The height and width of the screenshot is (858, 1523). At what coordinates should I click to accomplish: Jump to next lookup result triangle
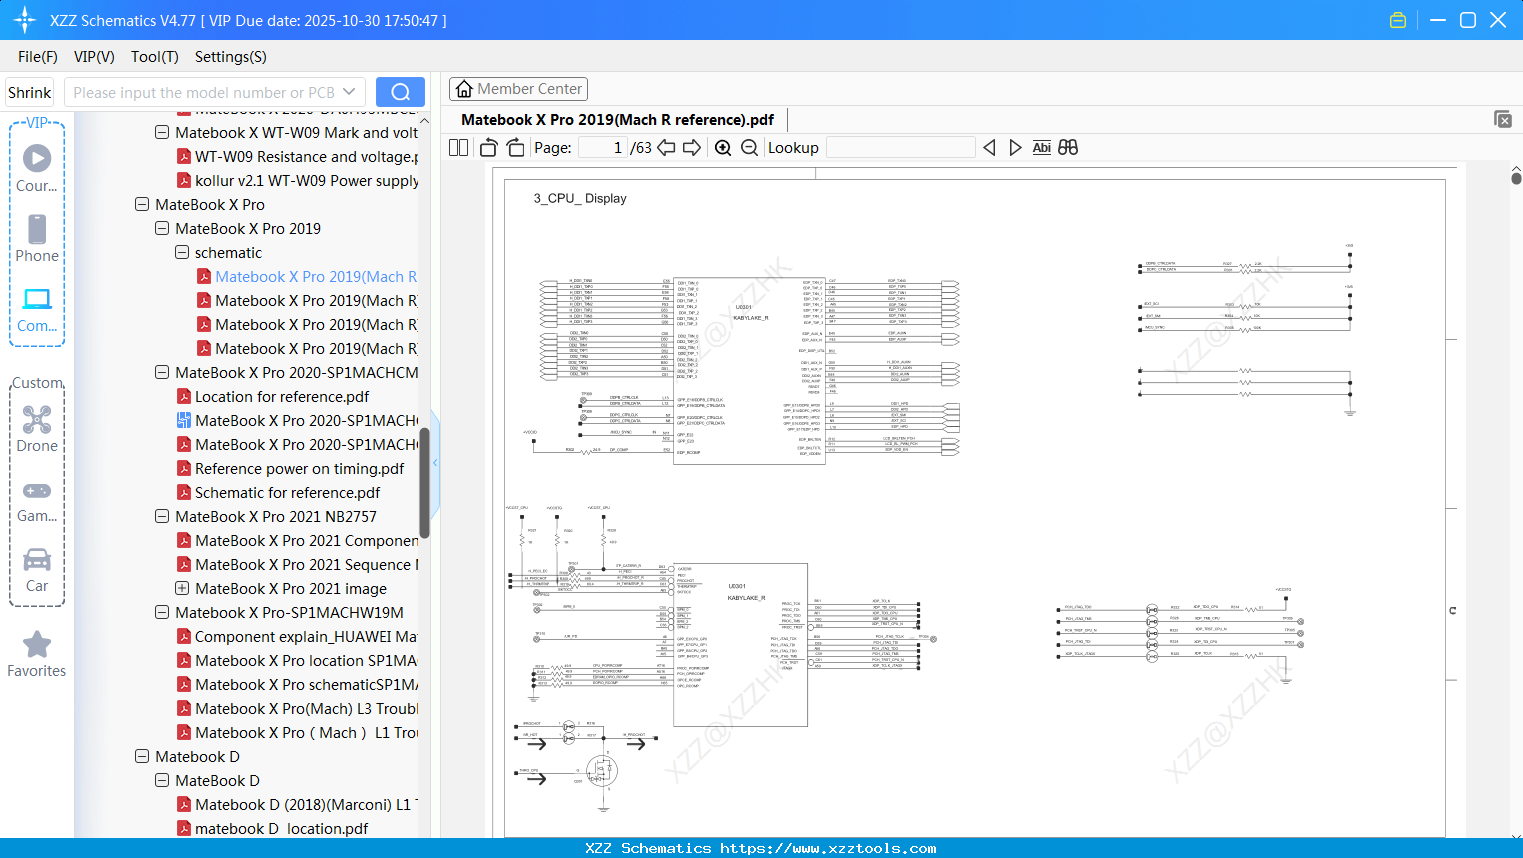coord(1015,148)
